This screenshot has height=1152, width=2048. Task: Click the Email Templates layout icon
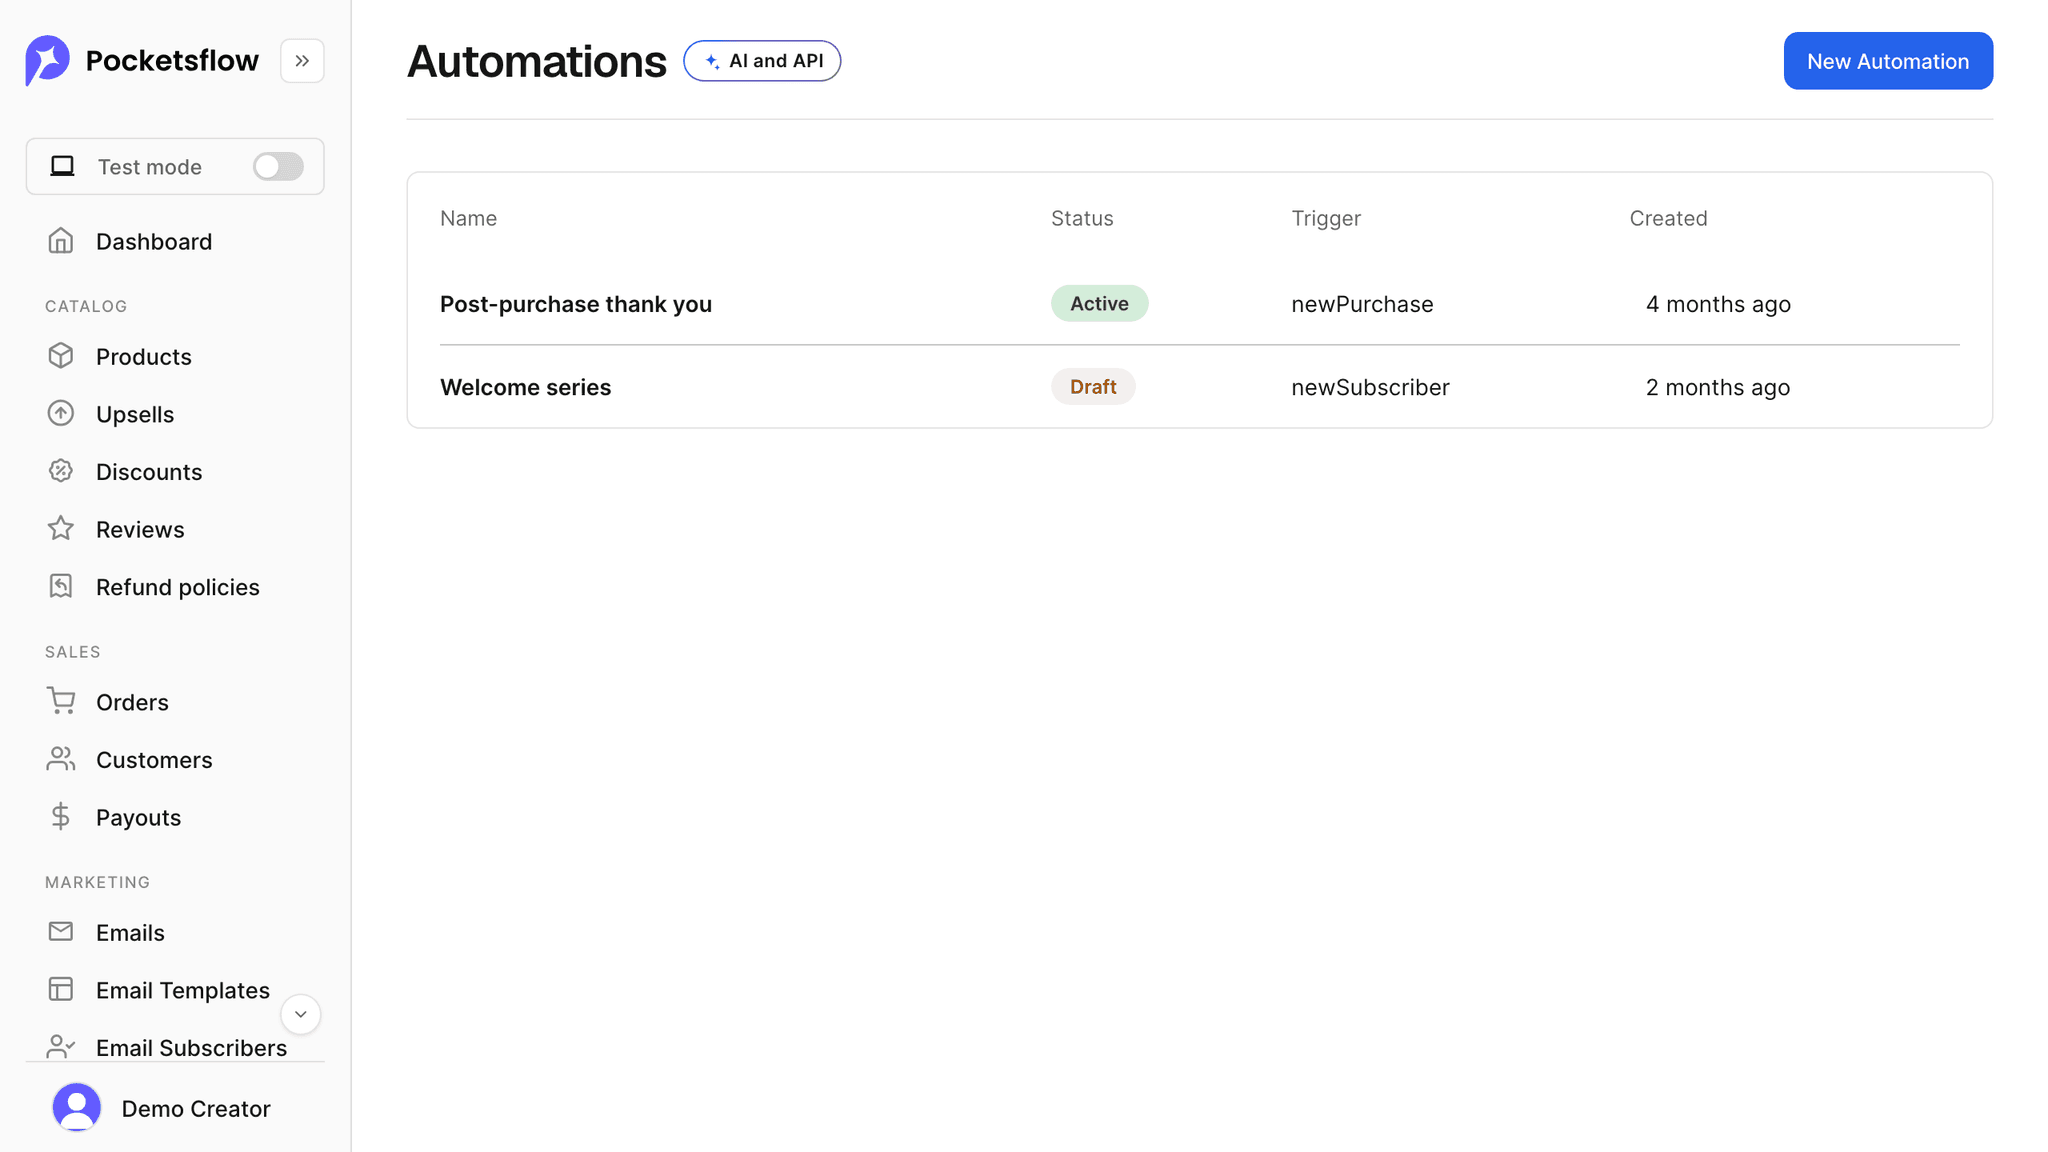(61, 990)
